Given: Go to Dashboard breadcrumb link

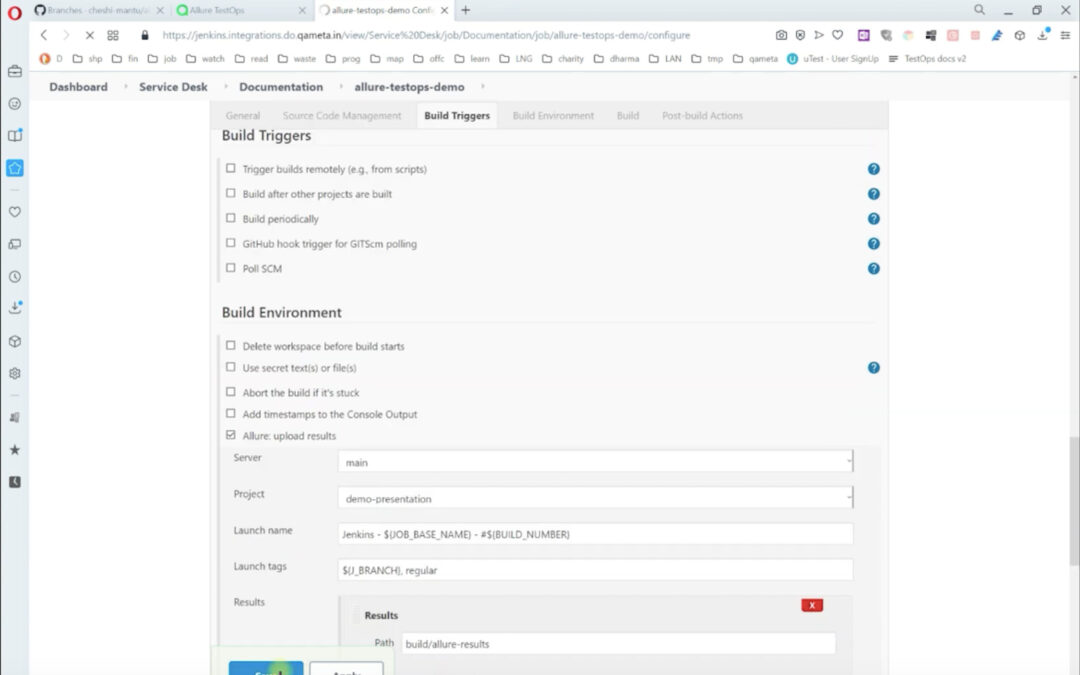Looking at the screenshot, I should 78,87.
